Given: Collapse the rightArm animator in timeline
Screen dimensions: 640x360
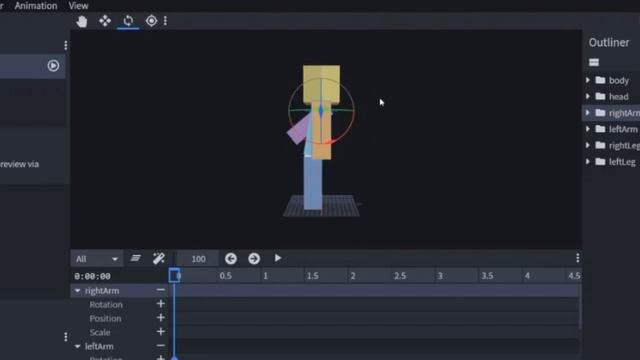Looking at the screenshot, I should coord(77,291).
